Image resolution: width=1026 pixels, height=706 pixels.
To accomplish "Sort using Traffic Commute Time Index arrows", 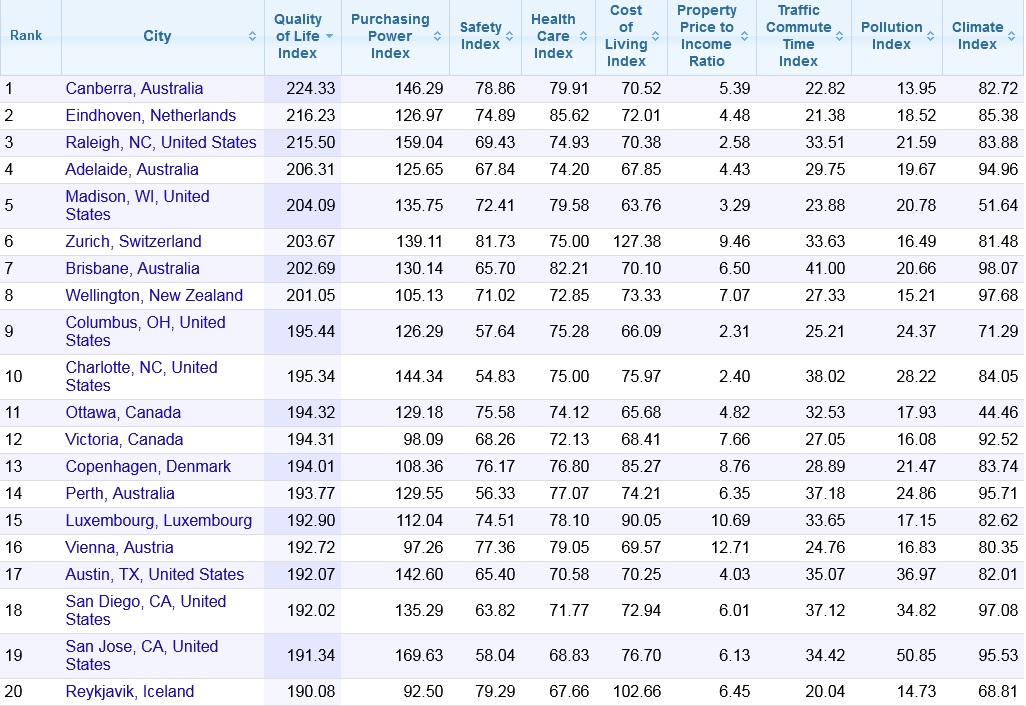I will tap(839, 36).
